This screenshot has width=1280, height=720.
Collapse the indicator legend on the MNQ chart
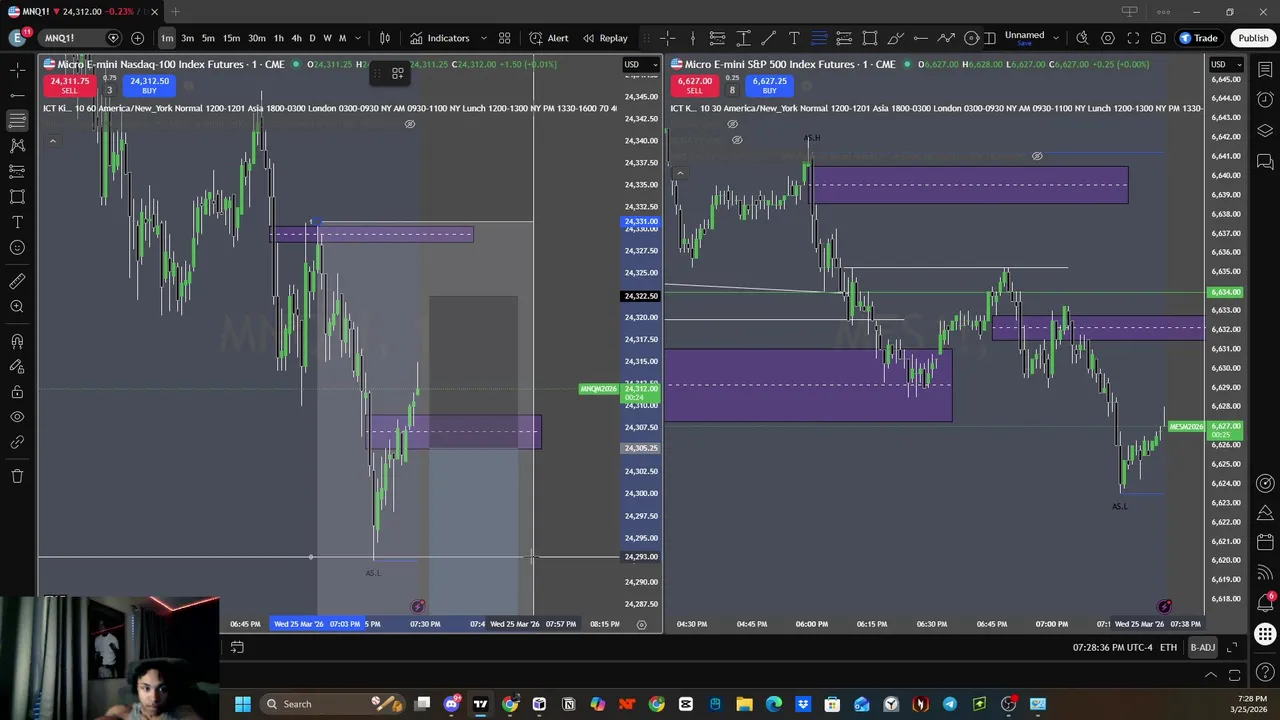[x=52, y=141]
